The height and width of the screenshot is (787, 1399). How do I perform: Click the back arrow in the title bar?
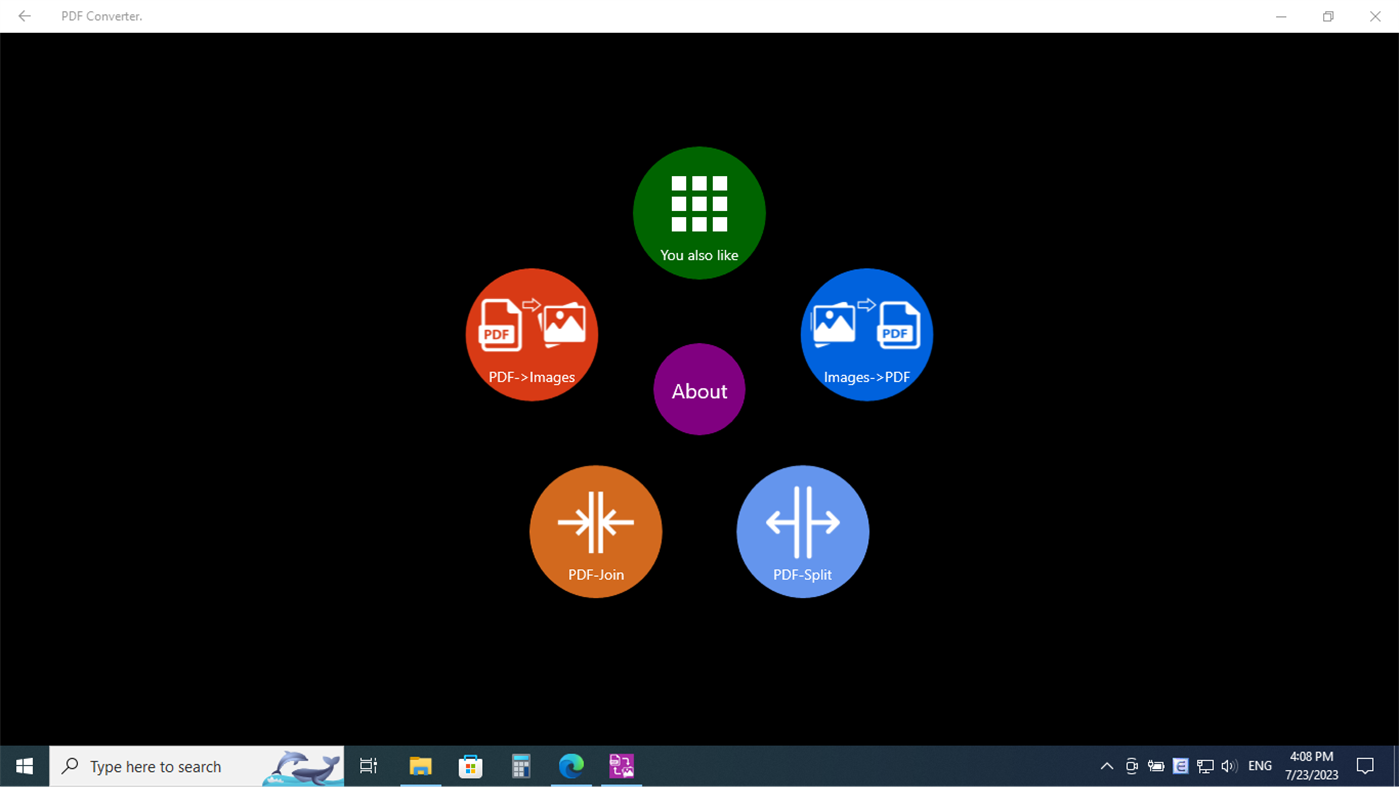tap(24, 16)
